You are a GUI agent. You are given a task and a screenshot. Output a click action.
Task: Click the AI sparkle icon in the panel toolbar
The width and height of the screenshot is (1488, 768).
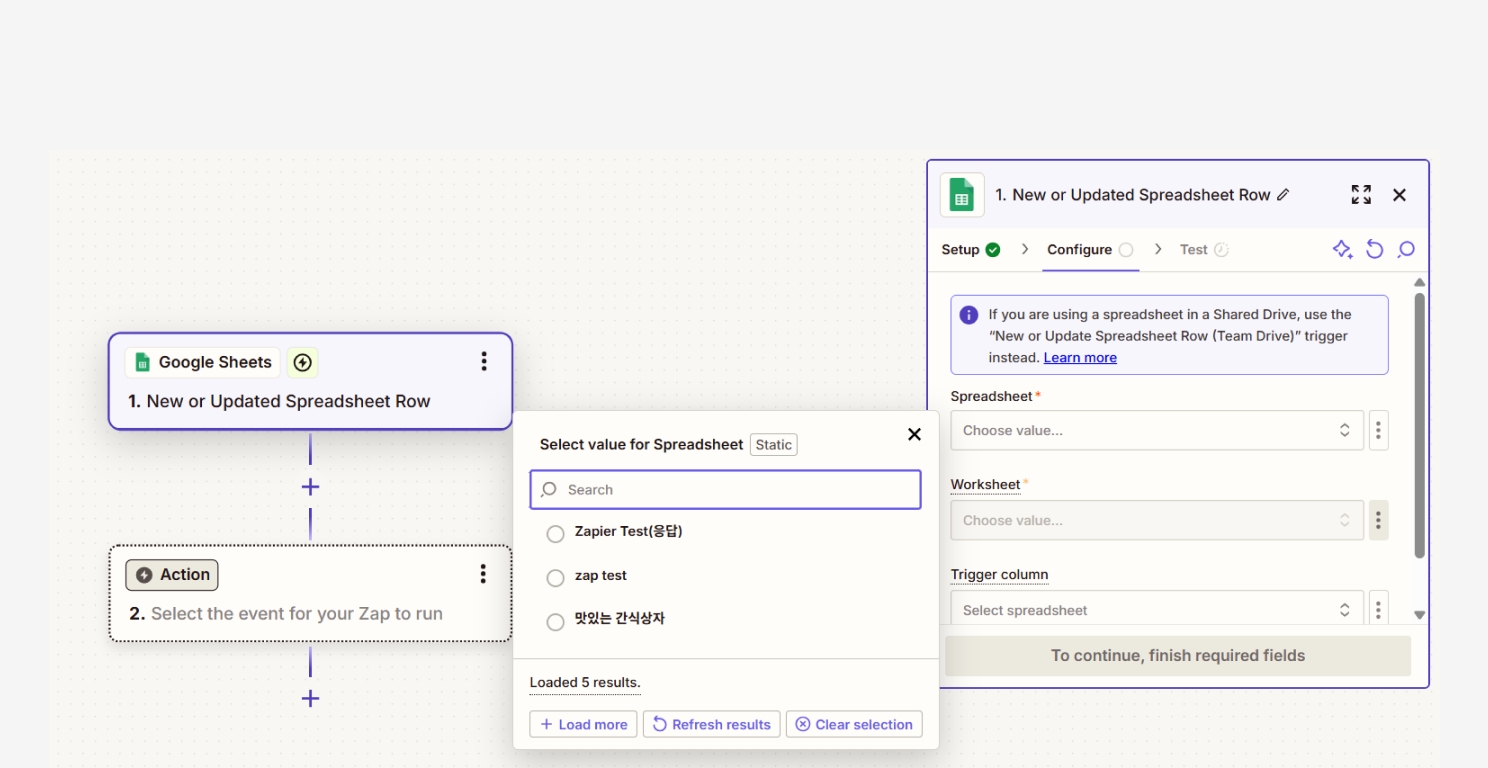click(1342, 250)
